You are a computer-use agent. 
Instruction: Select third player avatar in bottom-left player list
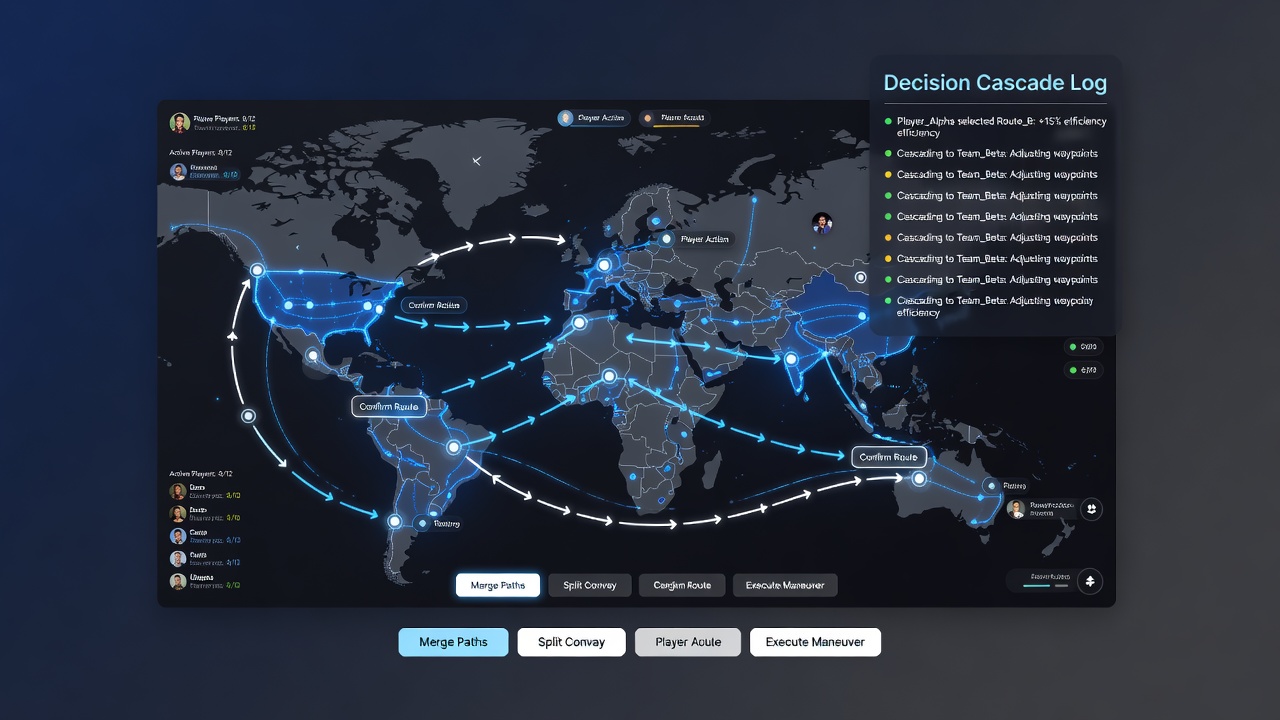click(178, 536)
